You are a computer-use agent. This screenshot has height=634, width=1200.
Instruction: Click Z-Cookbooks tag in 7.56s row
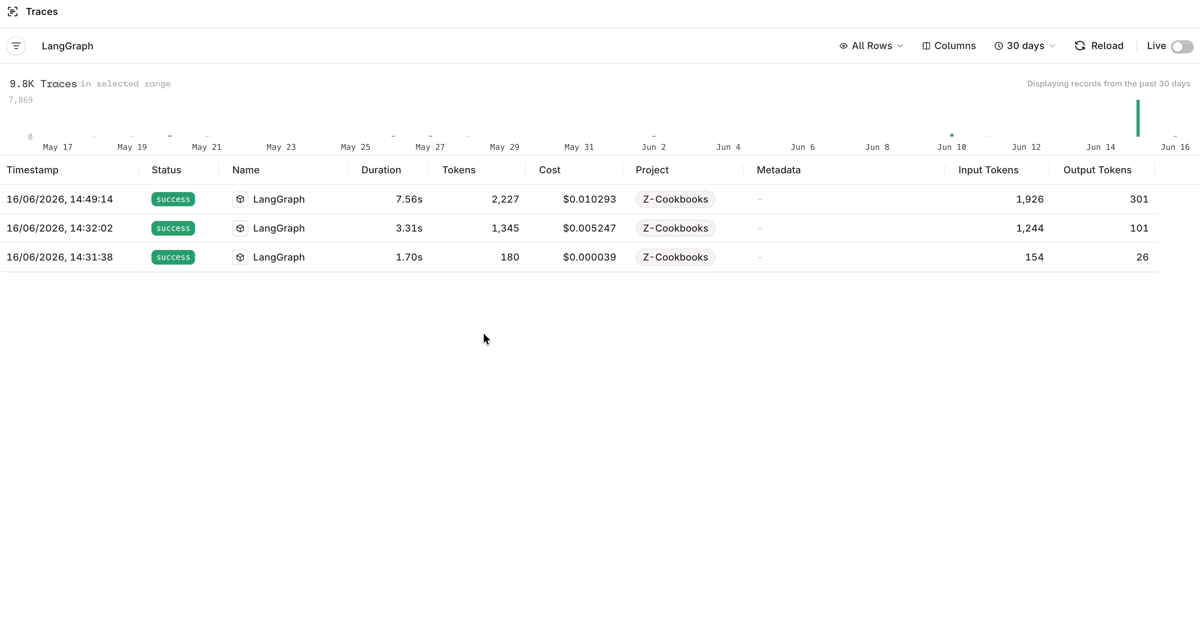click(x=675, y=199)
